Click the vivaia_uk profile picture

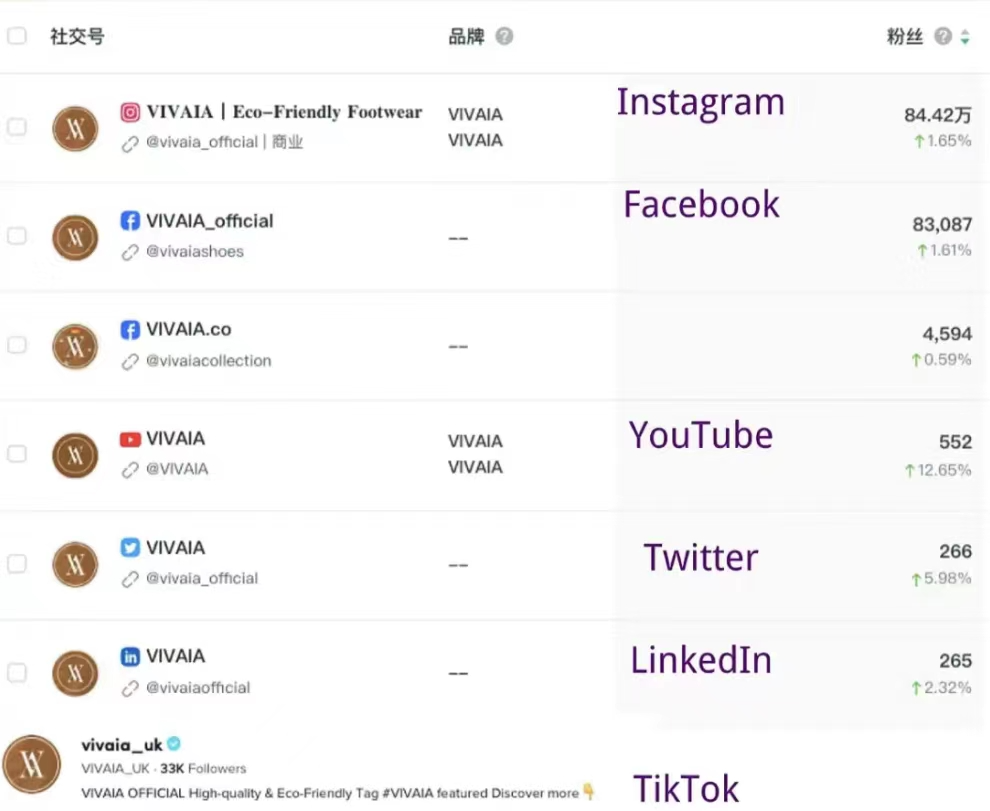[32, 766]
